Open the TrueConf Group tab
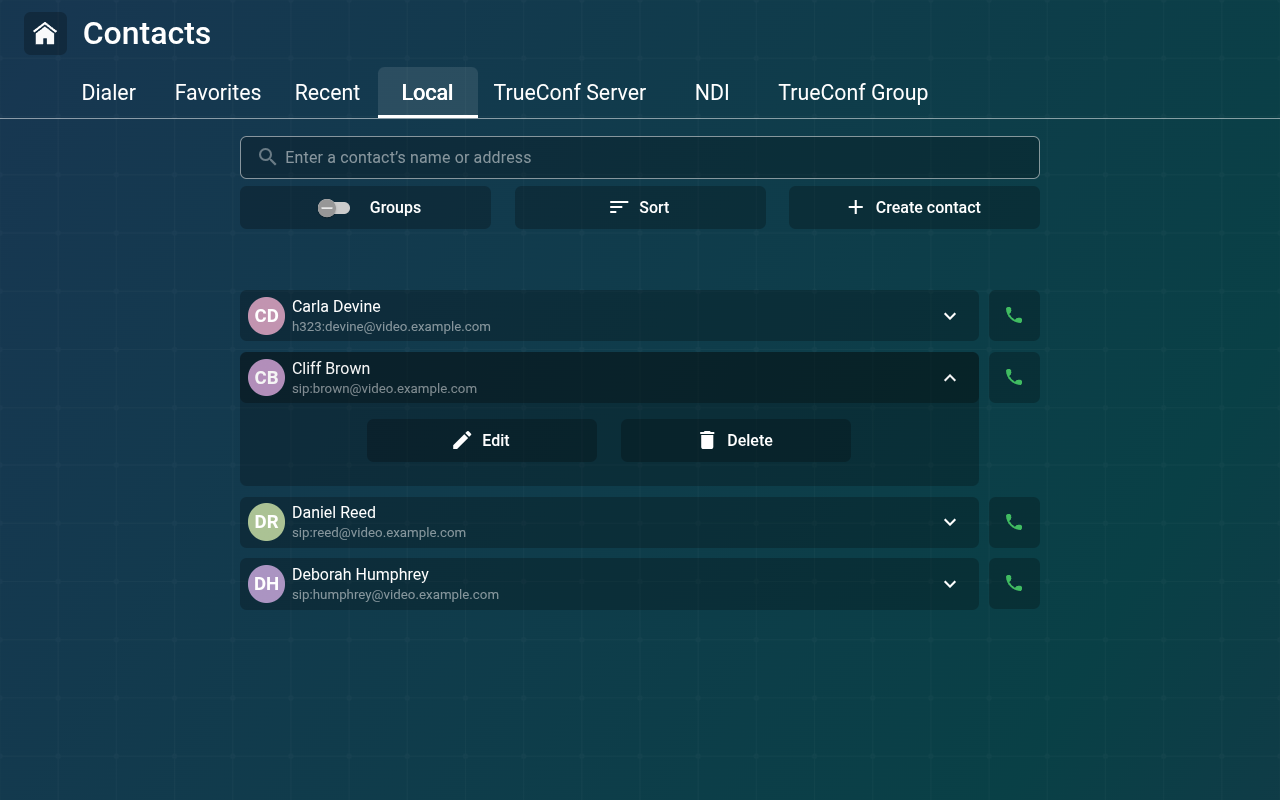 click(853, 92)
